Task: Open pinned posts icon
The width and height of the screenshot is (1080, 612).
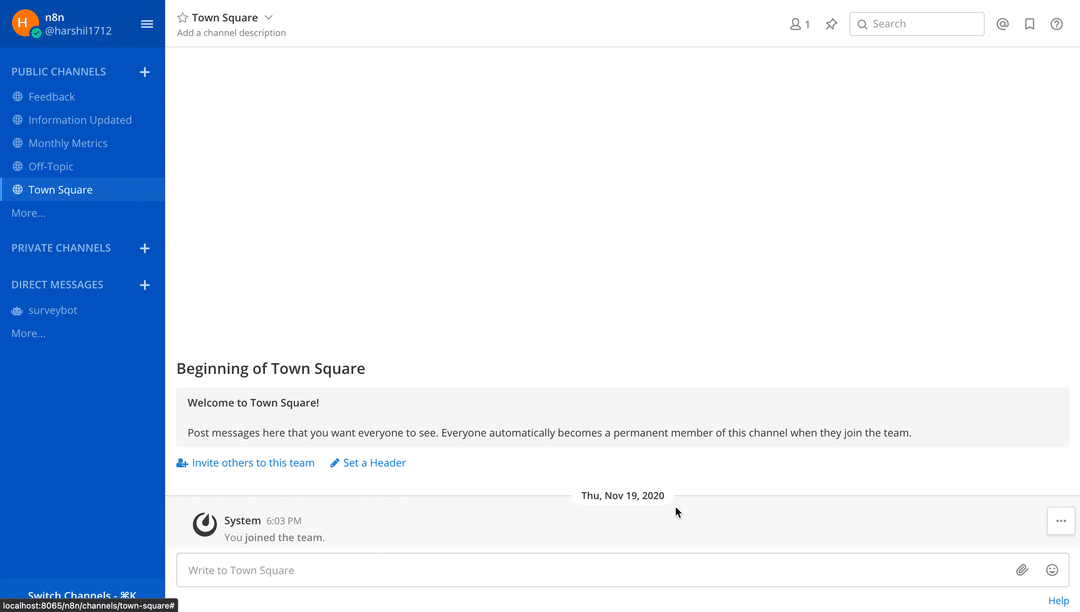Action: pos(831,24)
